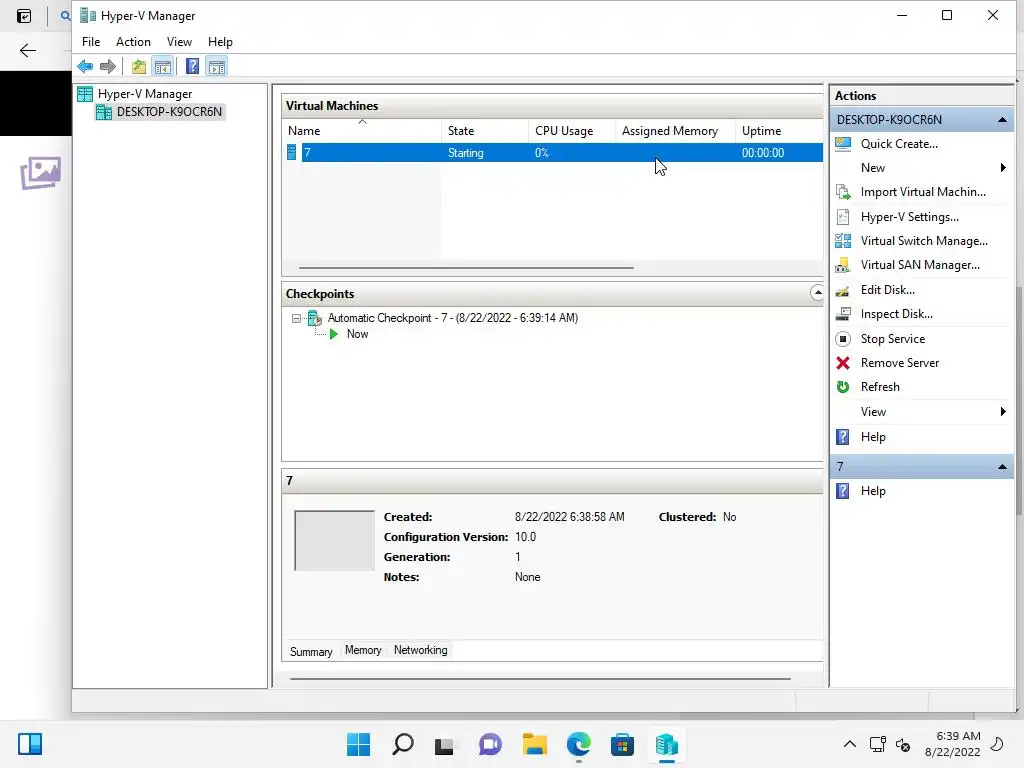The width and height of the screenshot is (1024, 768).
Task: Collapse the 7 actions section arrow
Action: 1002,467
